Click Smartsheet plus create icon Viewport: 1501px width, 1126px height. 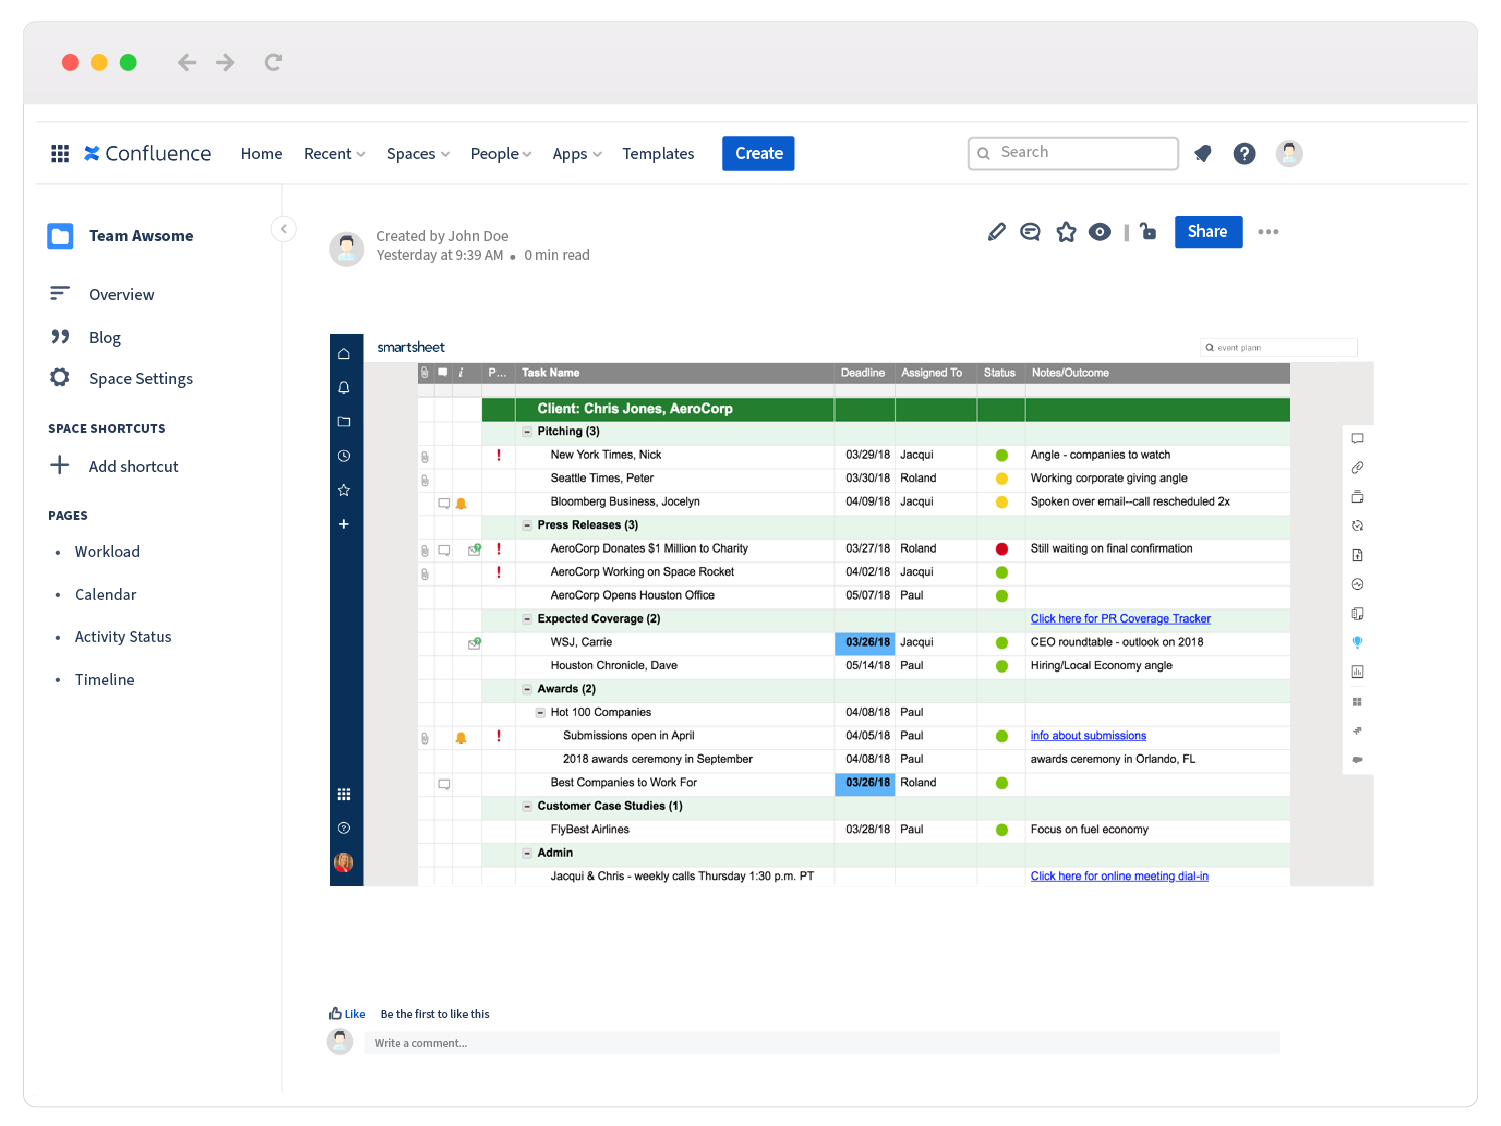[x=344, y=524]
